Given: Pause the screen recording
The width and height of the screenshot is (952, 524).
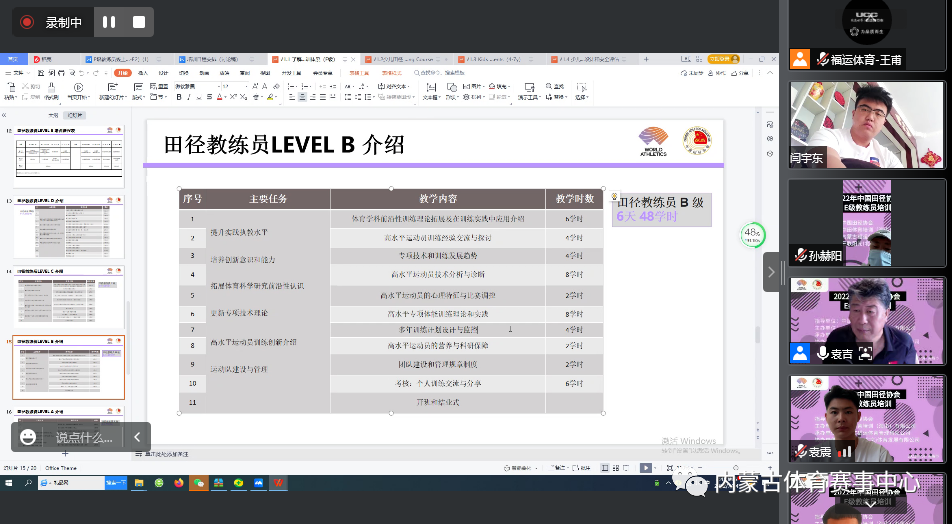Looking at the screenshot, I should tap(109, 22).
